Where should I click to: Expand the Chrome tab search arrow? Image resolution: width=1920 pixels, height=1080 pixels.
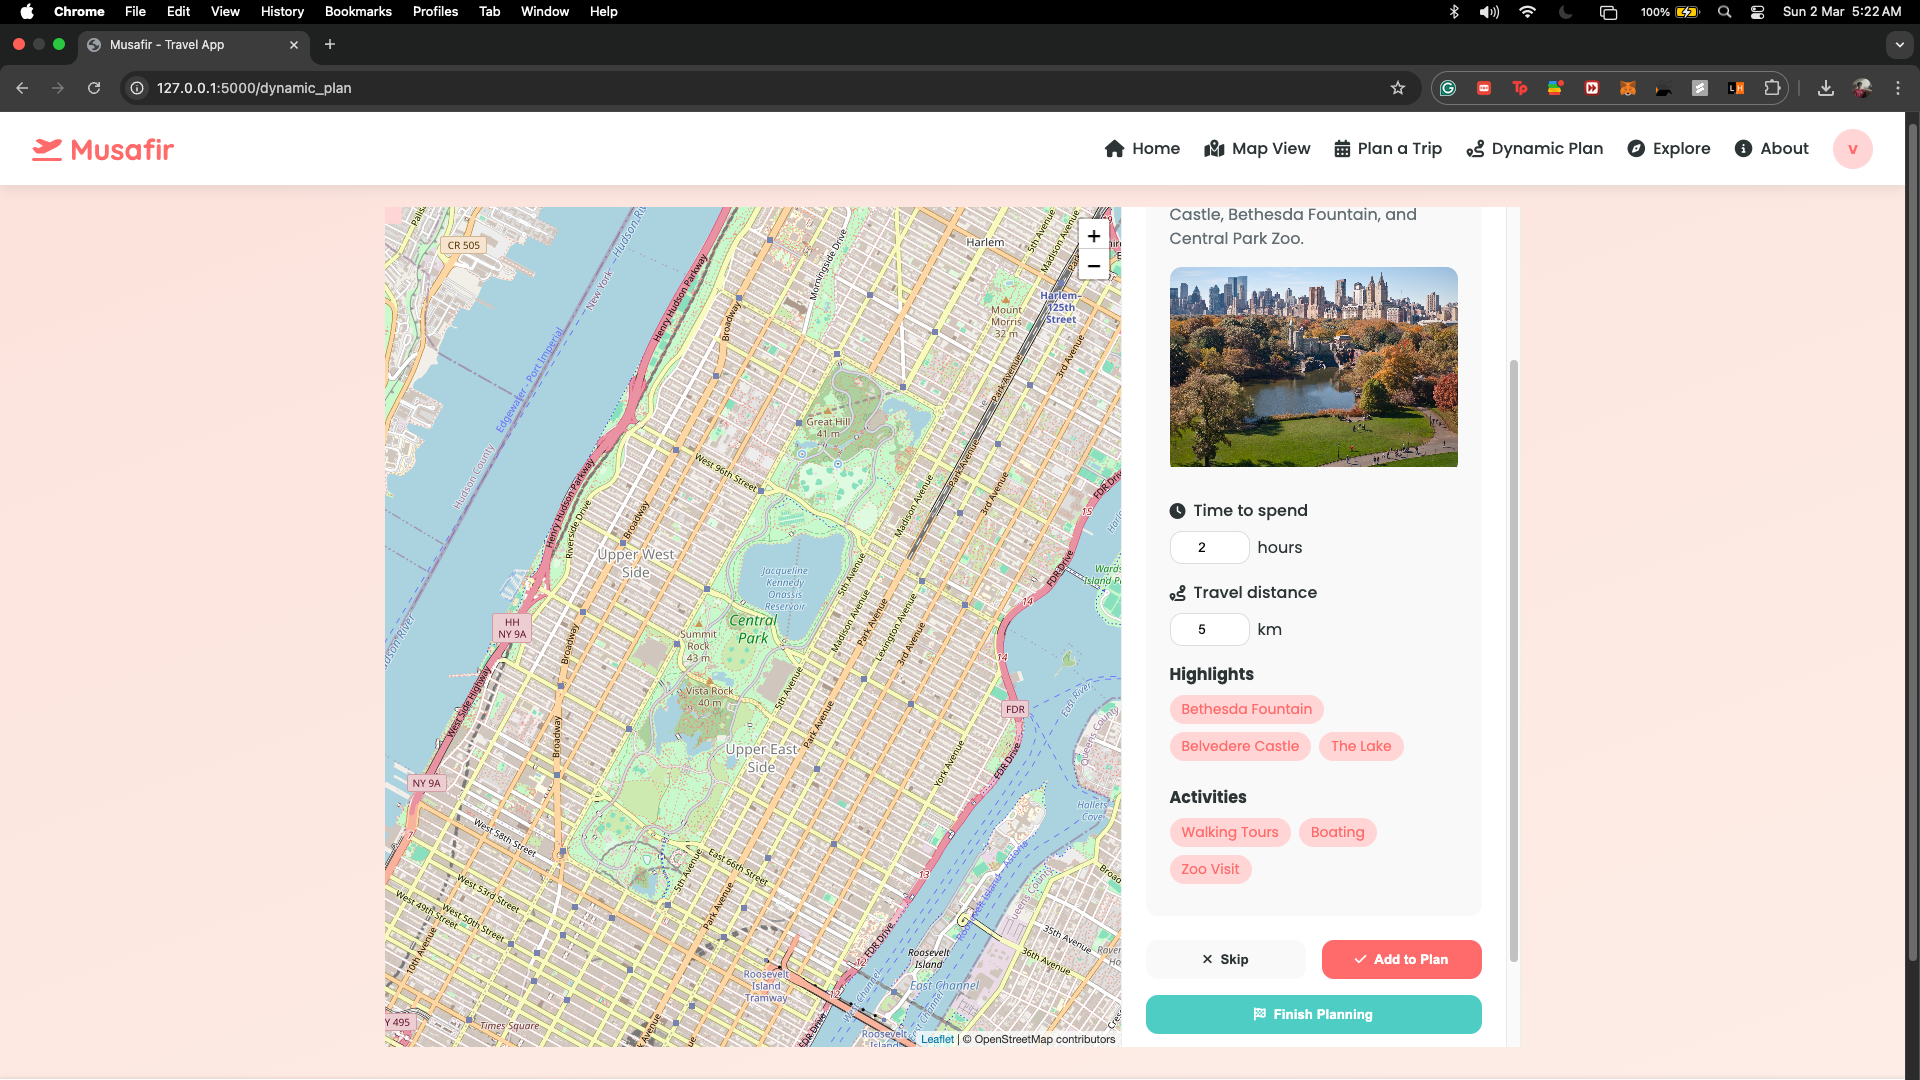coord(1899,45)
